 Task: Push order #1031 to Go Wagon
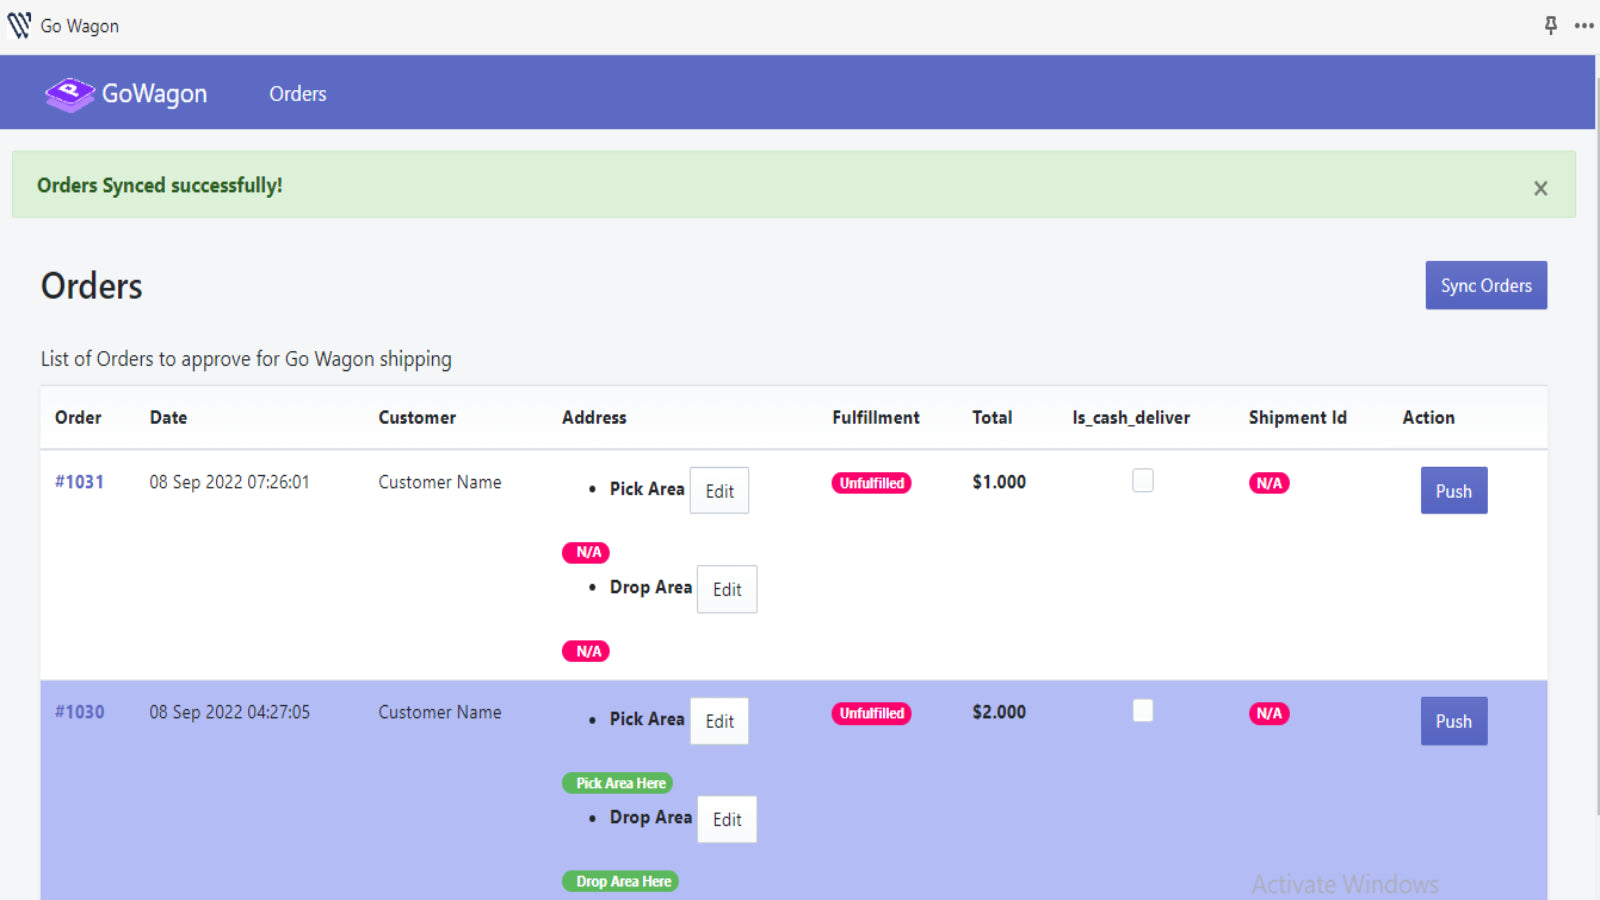pos(1453,491)
